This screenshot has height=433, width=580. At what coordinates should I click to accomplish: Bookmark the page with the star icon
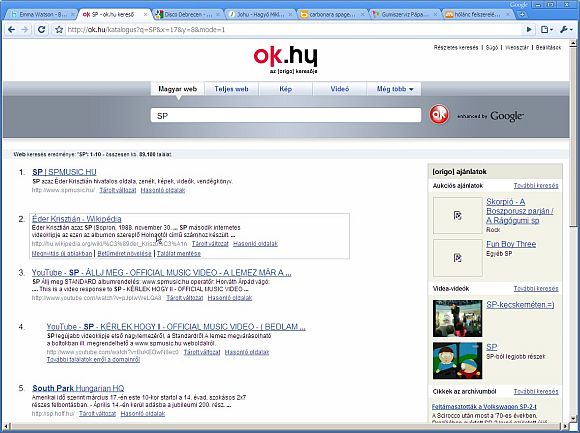[x=58, y=30]
